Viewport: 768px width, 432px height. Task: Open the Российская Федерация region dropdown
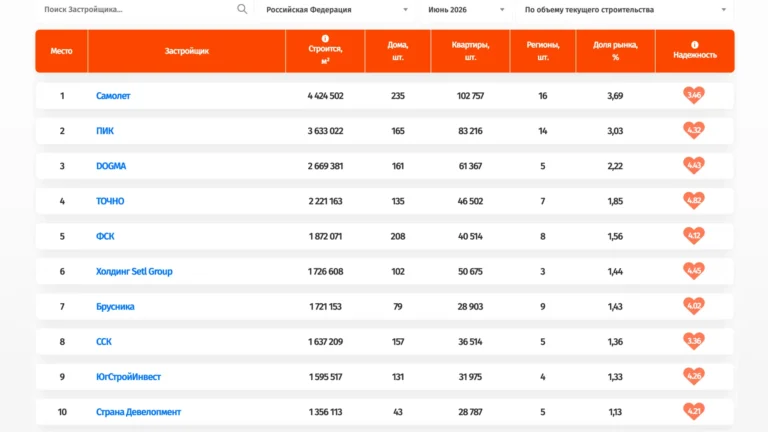[x=336, y=10]
